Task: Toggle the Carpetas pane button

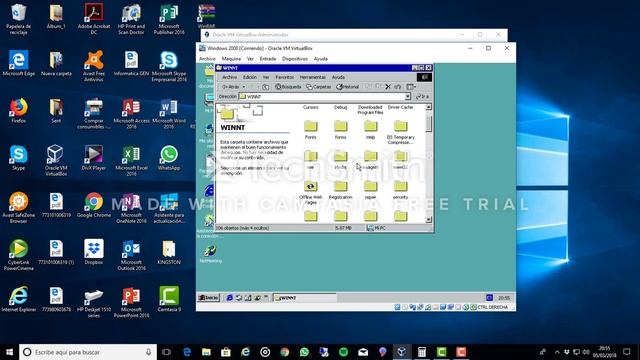Action: tap(319, 87)
